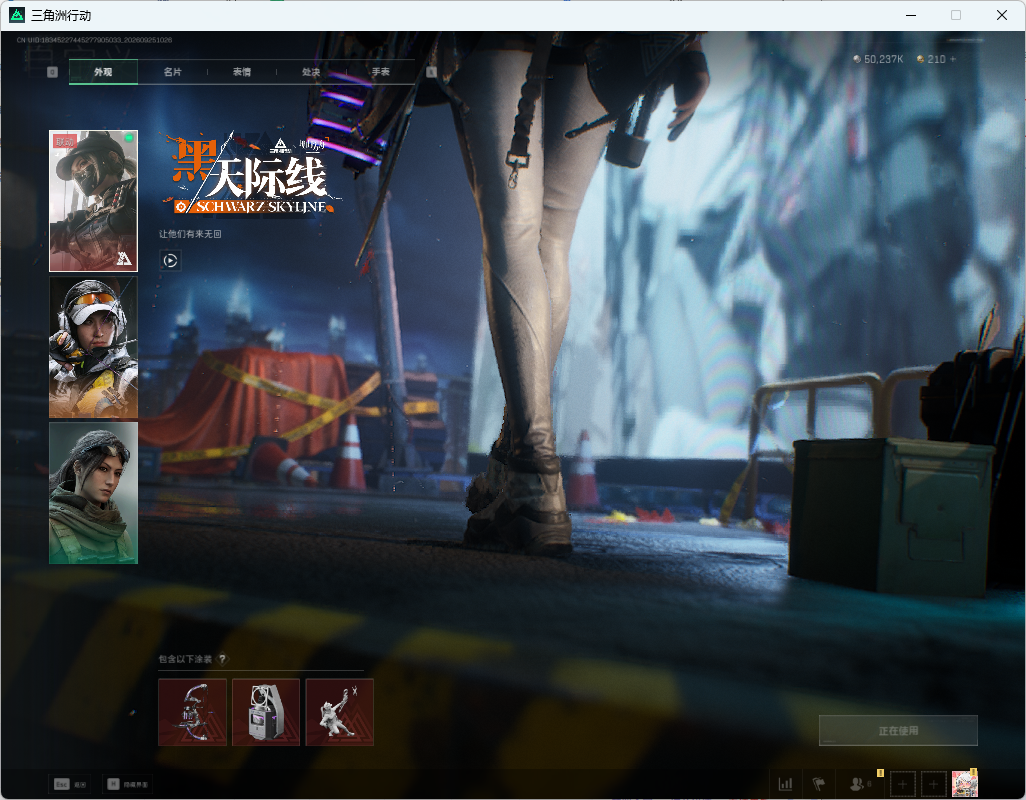
Task: Close the 三角洲行动 window
Action: tap(1002, 15)
